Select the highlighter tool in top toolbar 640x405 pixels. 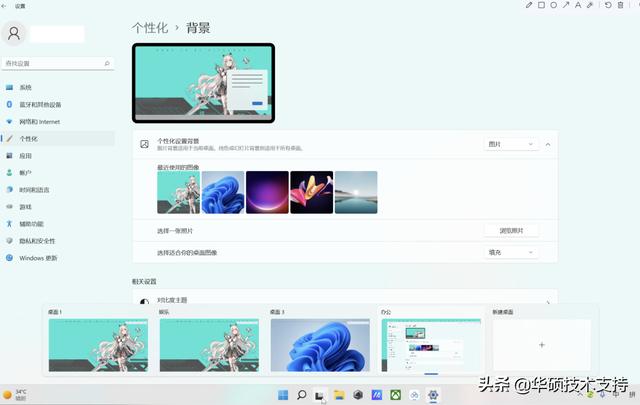[x=590, y=5]
